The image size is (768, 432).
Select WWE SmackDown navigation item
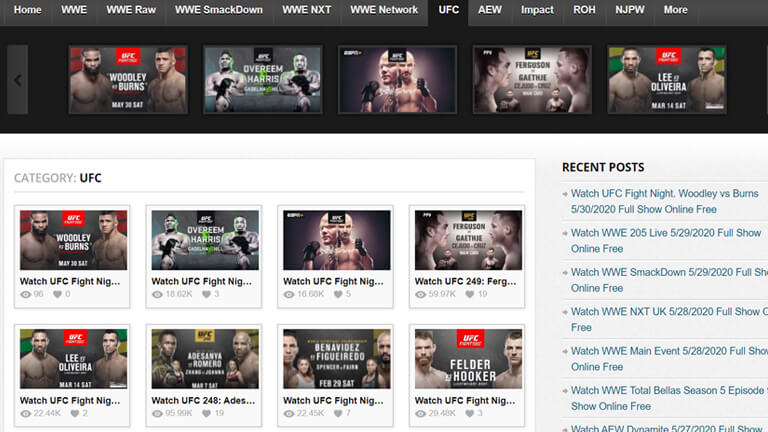click(219, 10)
